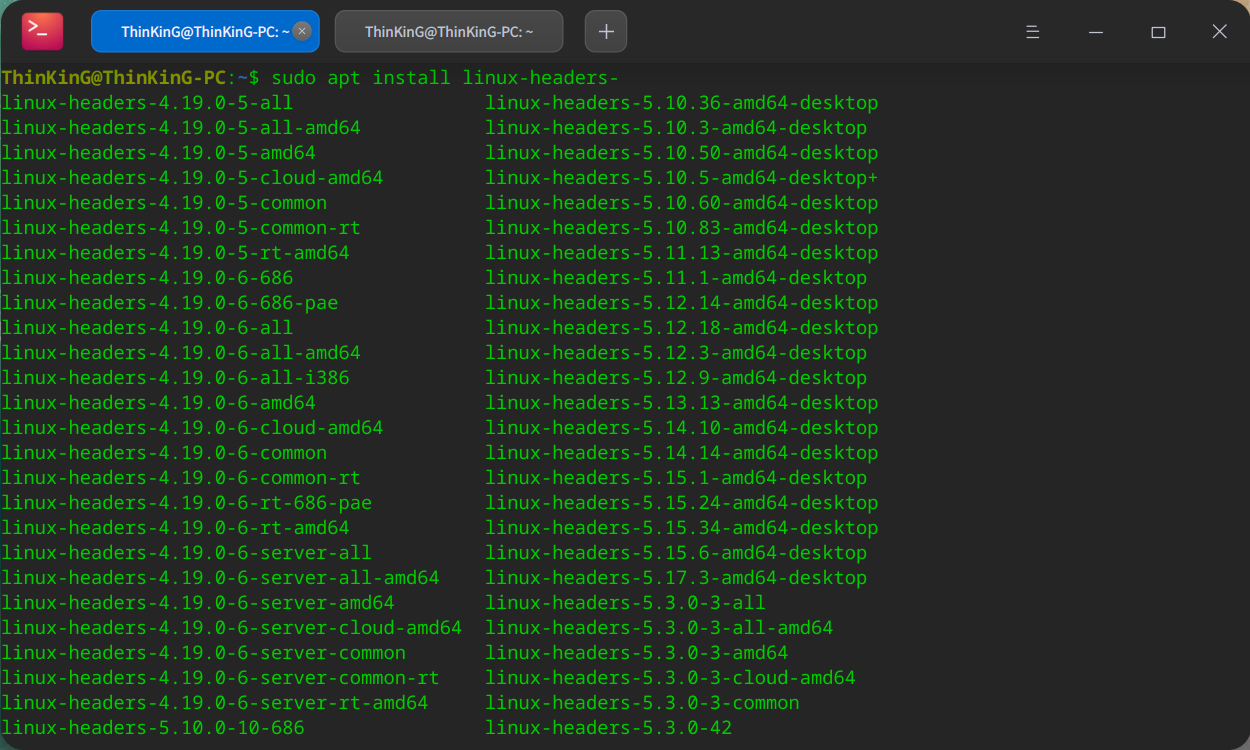The height and width of the screenshot is (750, 1250).
Task: Click the entry linux-headers-5.10.36-amd64-desktop
Action: coord(681,102)
